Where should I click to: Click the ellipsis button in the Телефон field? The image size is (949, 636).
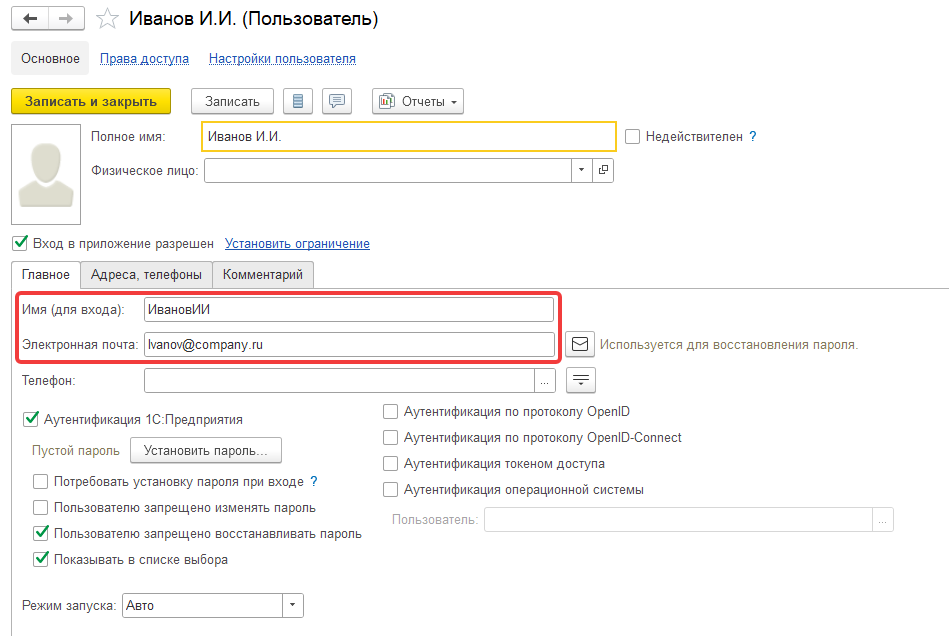[x=545, y=381]
